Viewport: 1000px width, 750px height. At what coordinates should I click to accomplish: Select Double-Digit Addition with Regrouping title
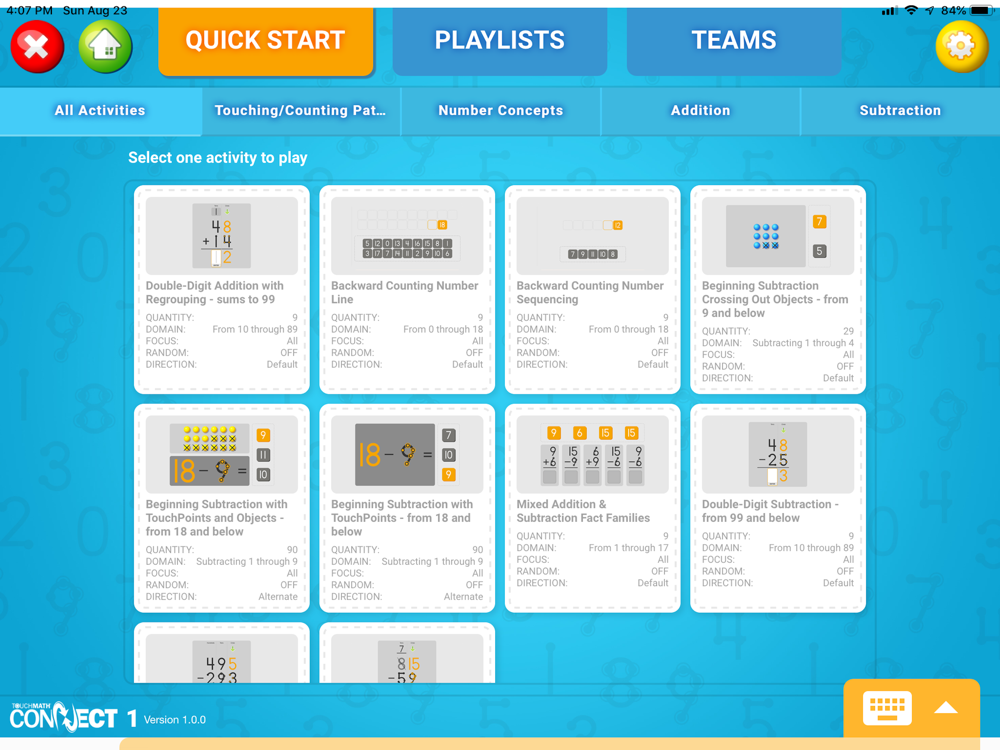tap(215, 293)
